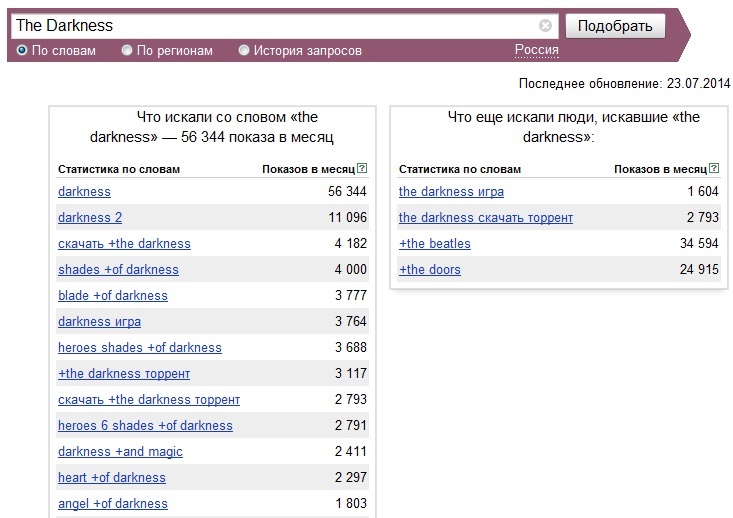Click the 'Подобрать' button
The height and width of the screenshot is (518, 733).
pyautogui.click(x=615, y=26)
